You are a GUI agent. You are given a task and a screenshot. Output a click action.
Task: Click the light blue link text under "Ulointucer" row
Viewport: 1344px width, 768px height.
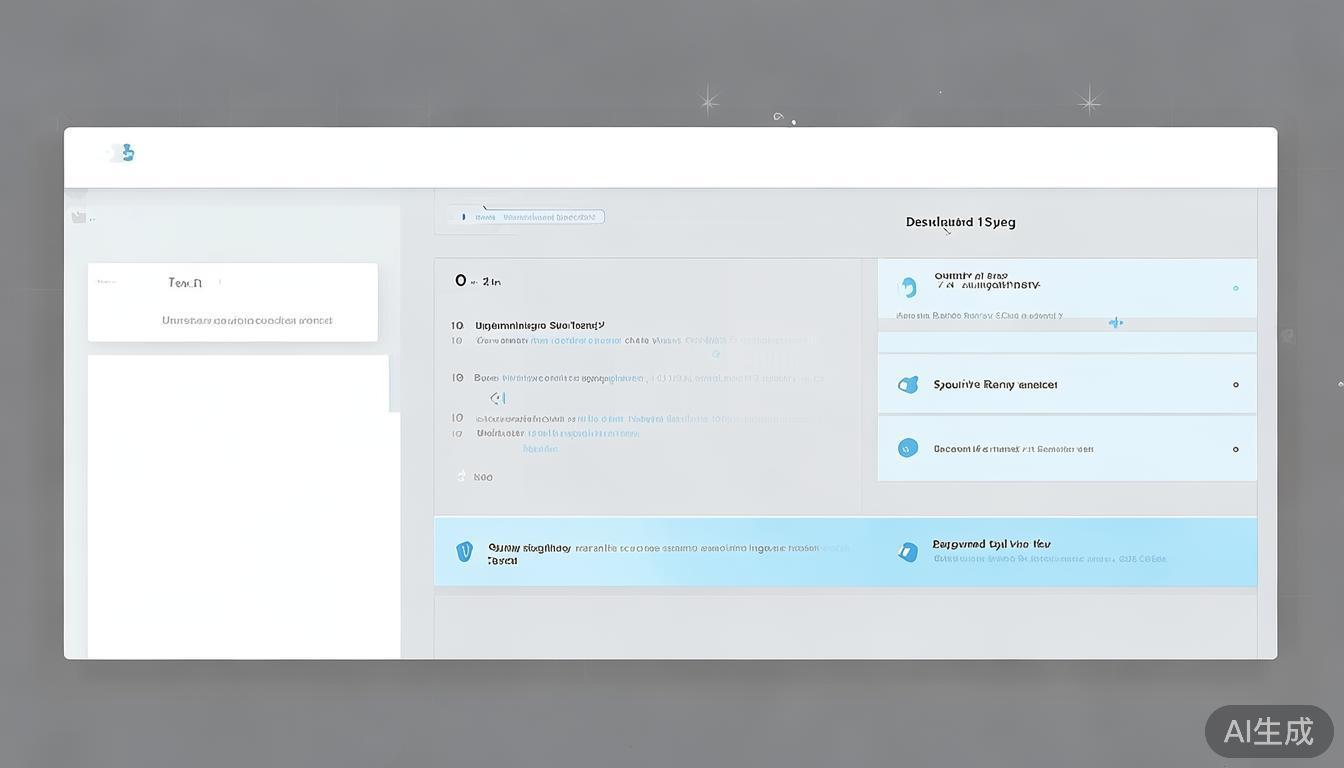540,449
